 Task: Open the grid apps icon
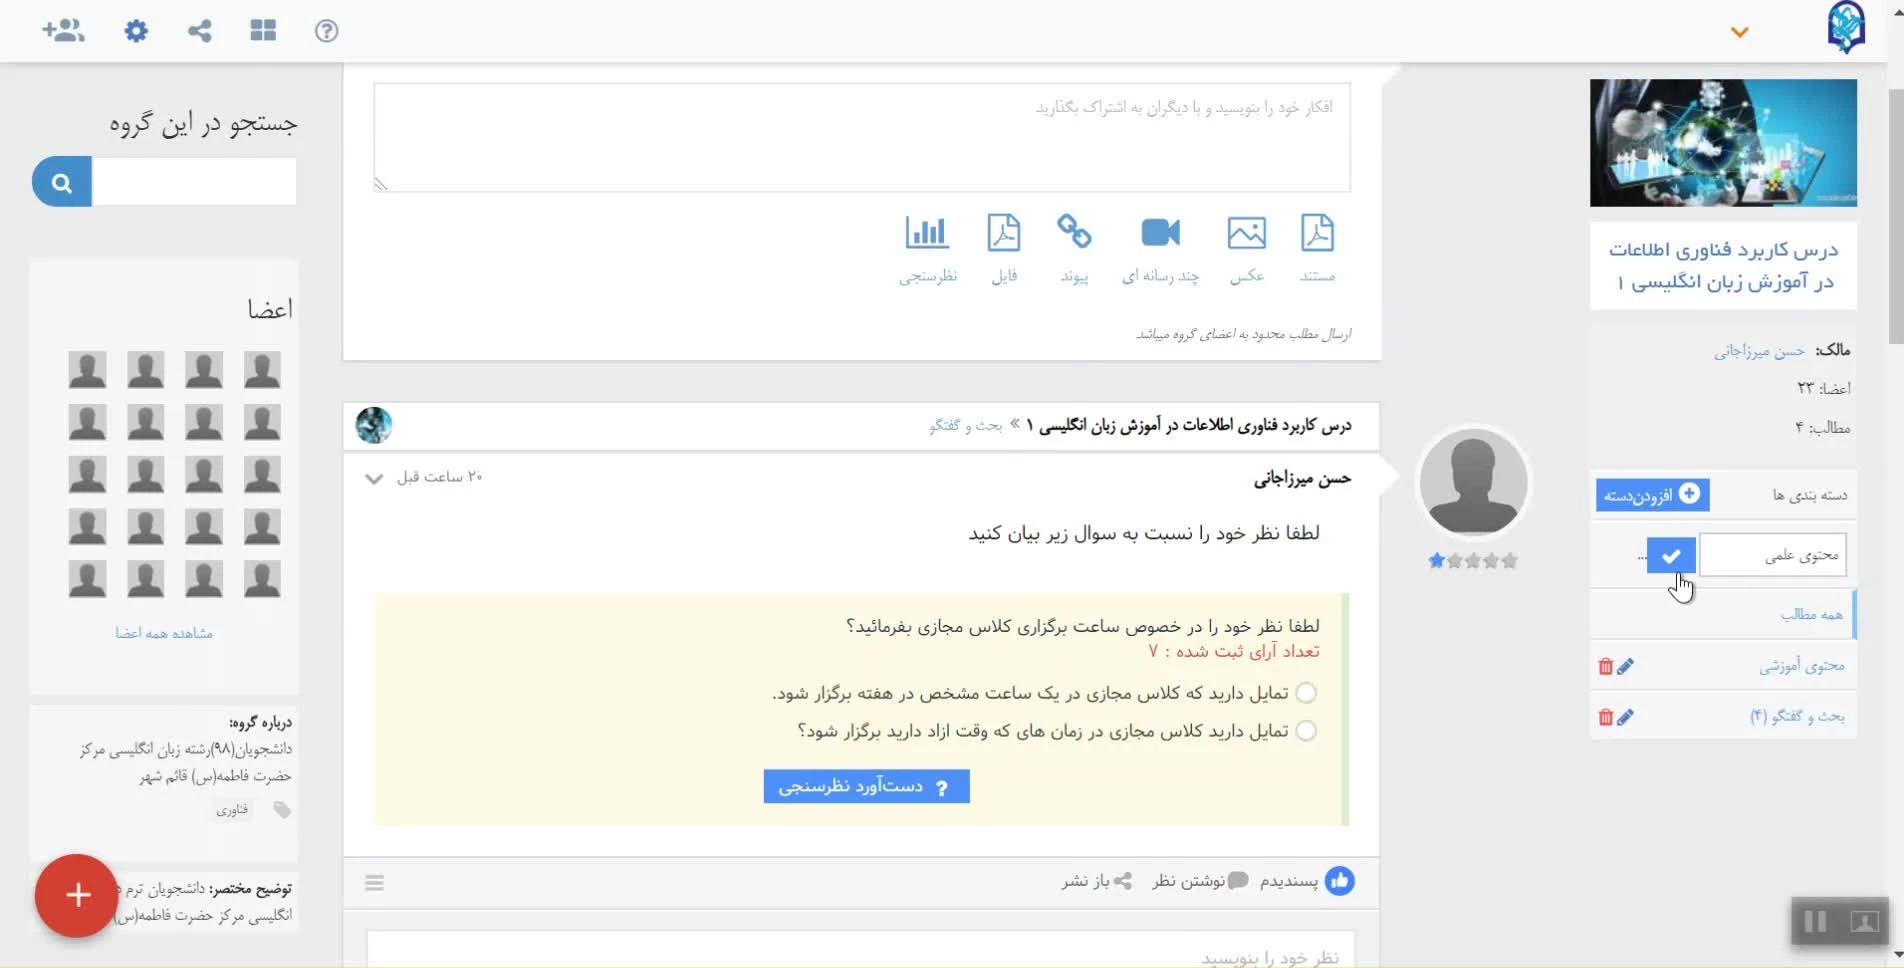263,31
